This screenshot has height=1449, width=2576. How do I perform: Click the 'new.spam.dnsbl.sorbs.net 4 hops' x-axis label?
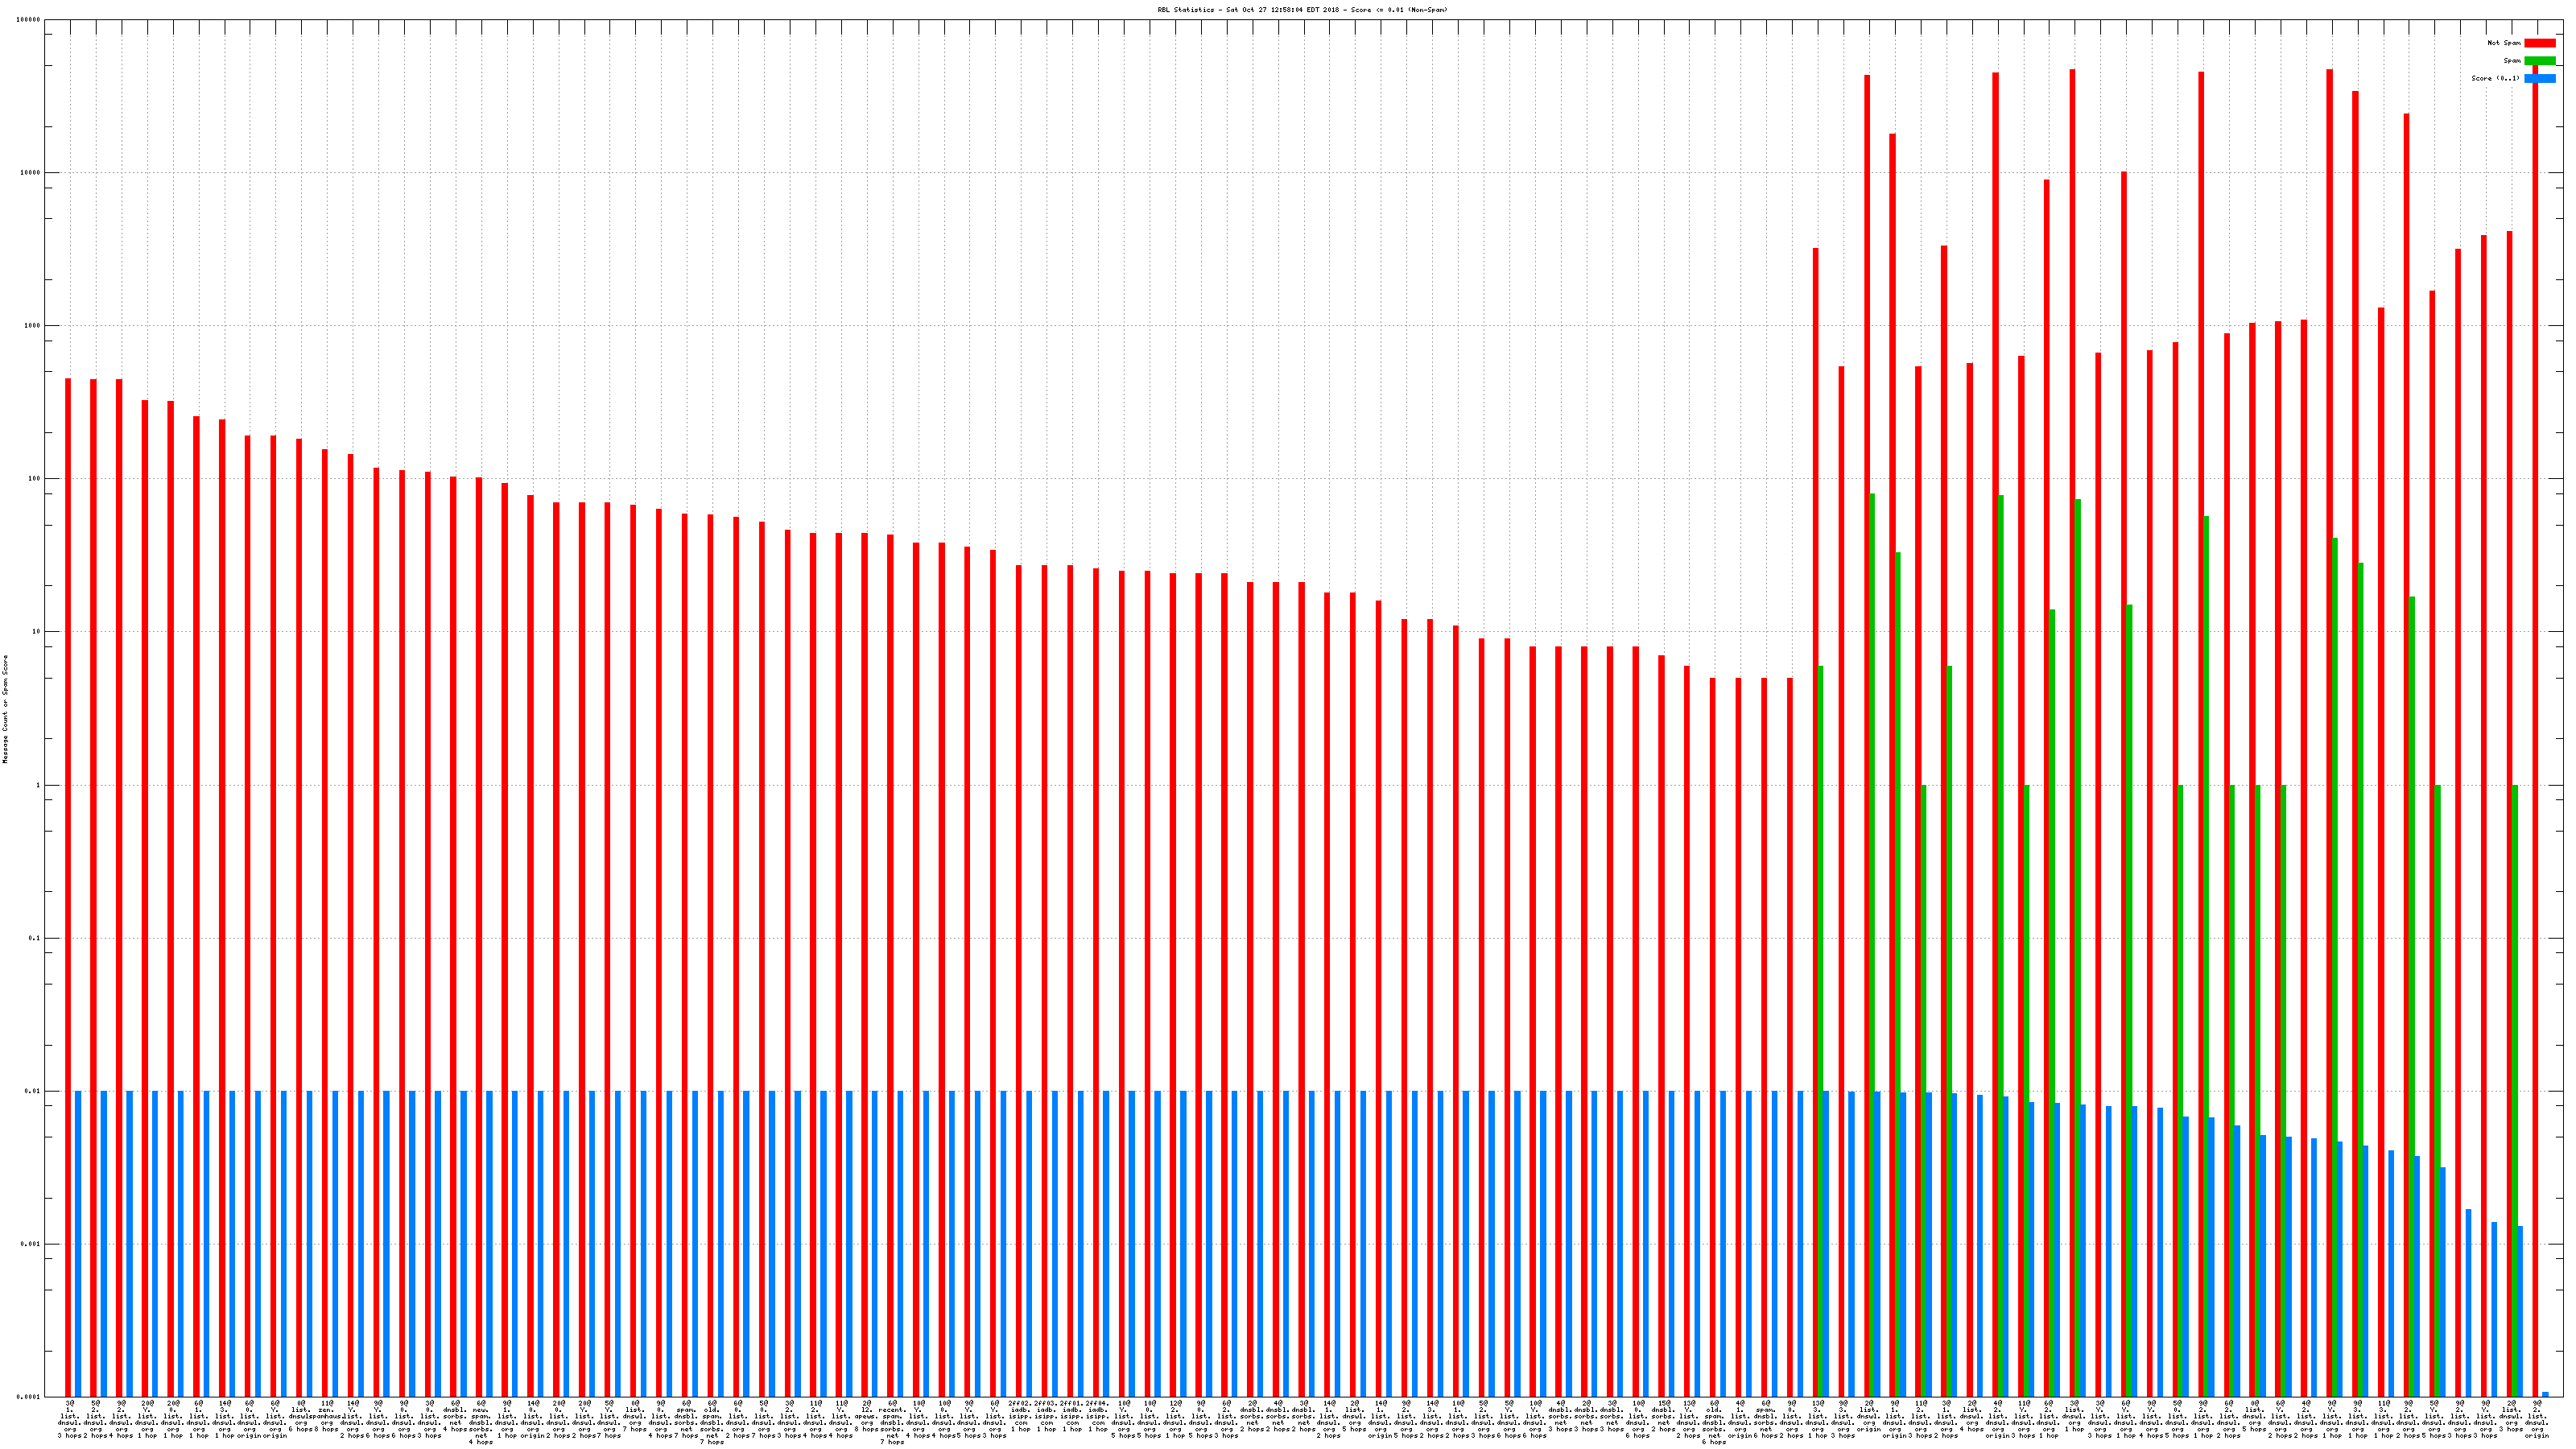481,1423
